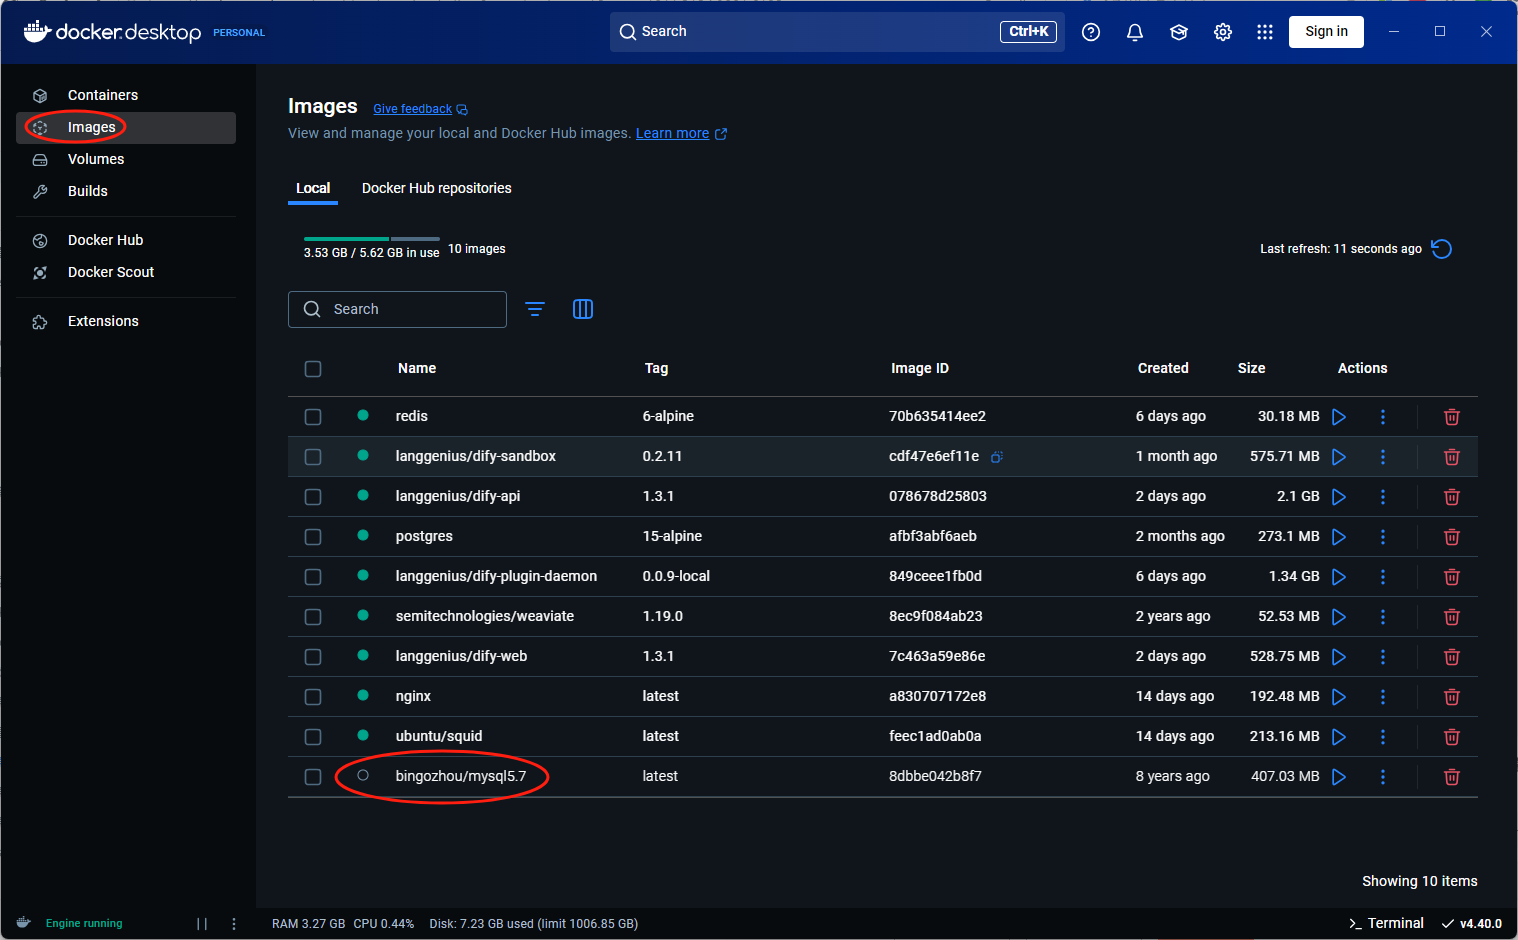Open more actions for redis
This screenshot has width=1518, height=940.
coord(1383,417)
